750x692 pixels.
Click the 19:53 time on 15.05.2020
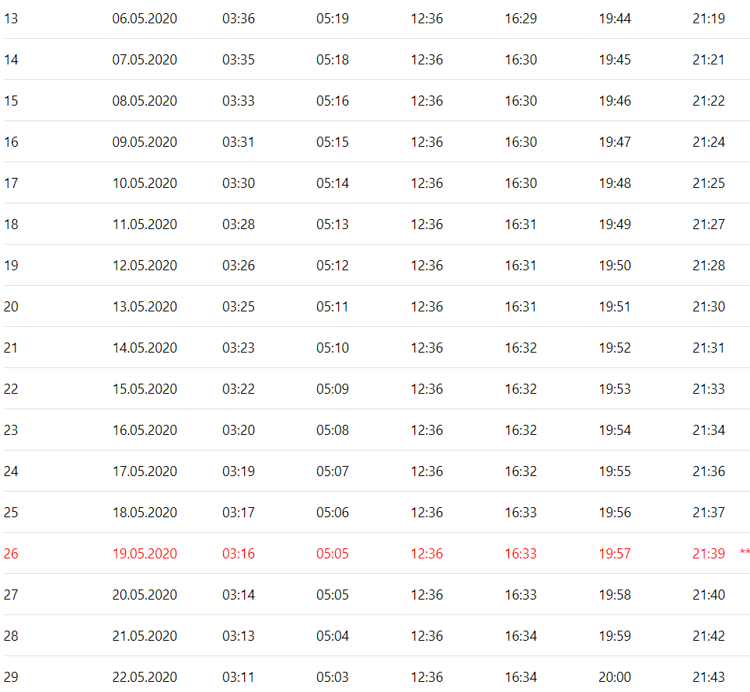pos(614,388)
